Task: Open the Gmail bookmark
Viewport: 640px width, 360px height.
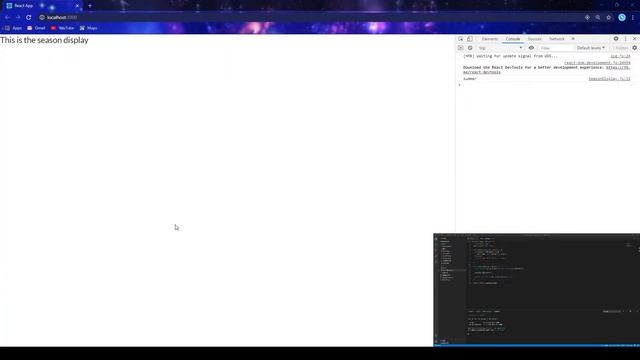Action: tap(36, 28)
